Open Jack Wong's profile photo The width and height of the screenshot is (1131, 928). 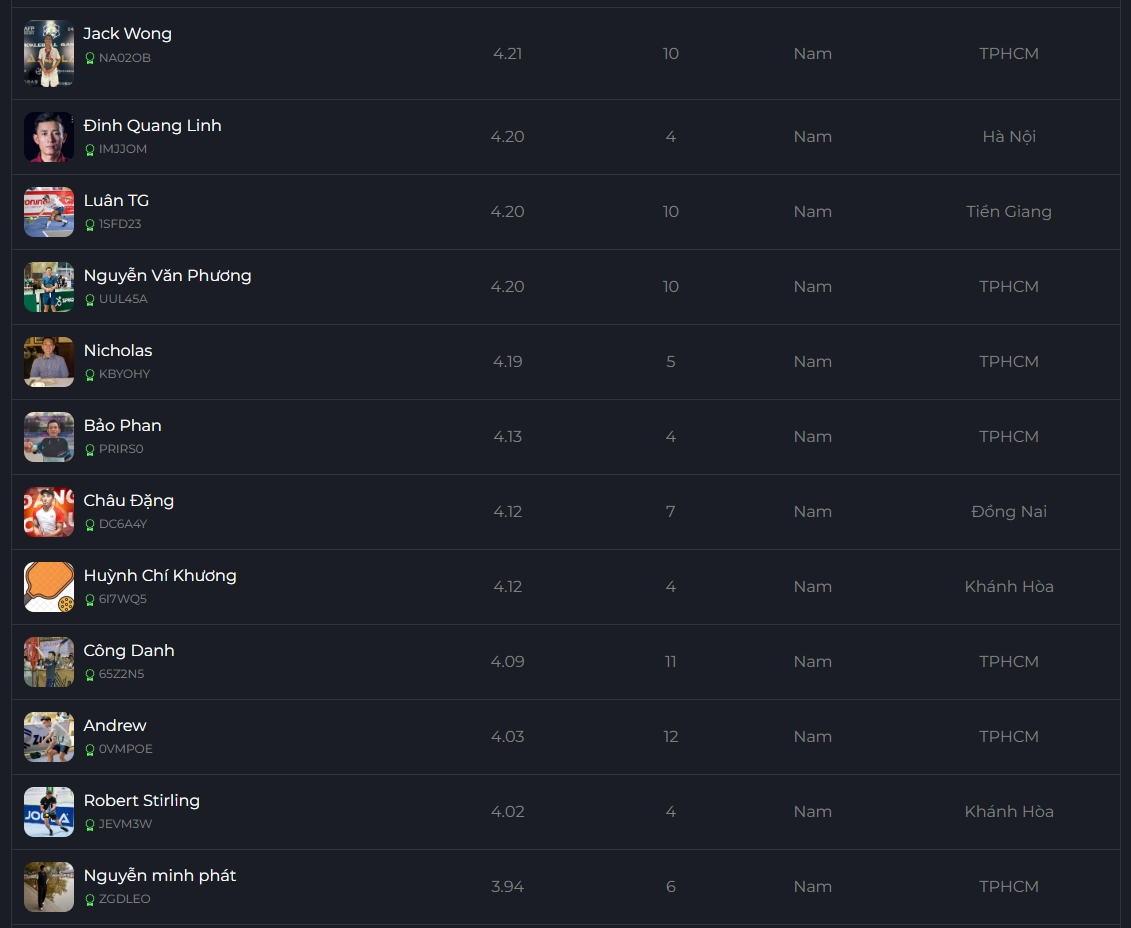48,53
